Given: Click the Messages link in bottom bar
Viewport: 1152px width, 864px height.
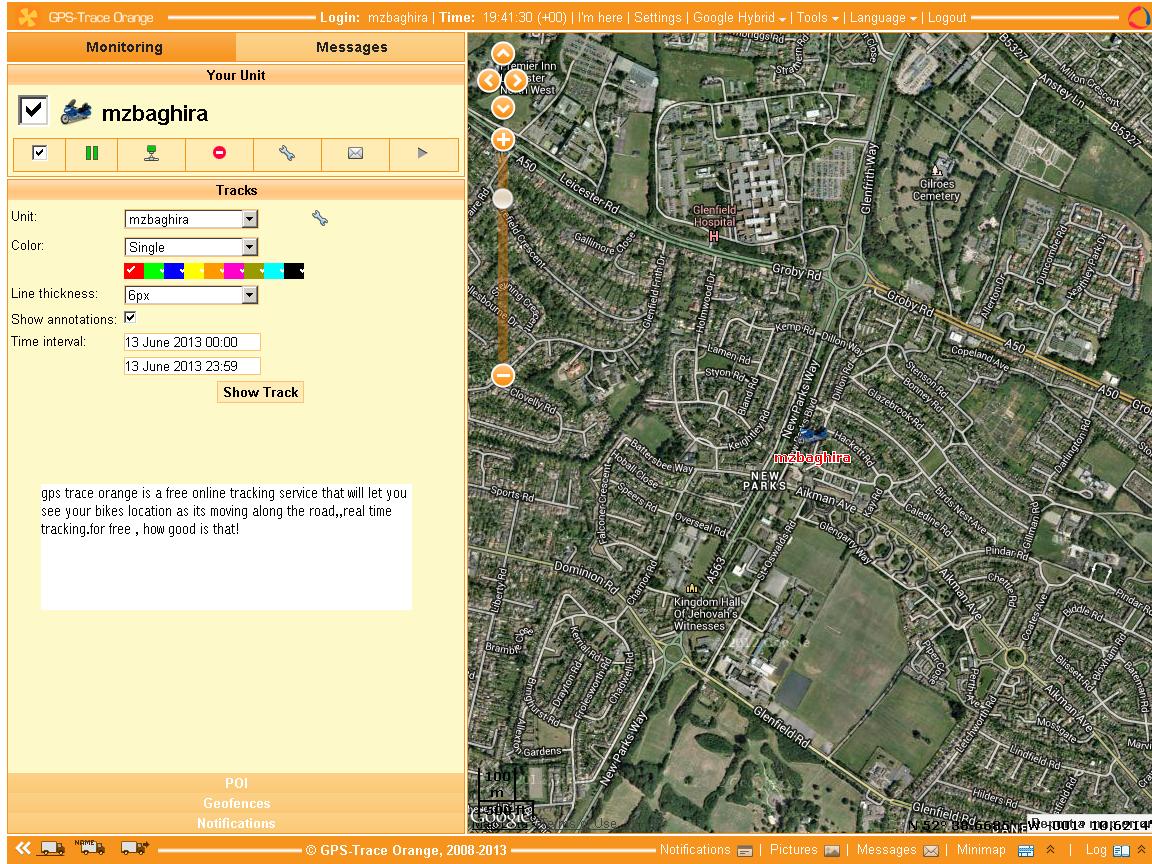Looking at the screenshot, I should click(x=887, y=849).
